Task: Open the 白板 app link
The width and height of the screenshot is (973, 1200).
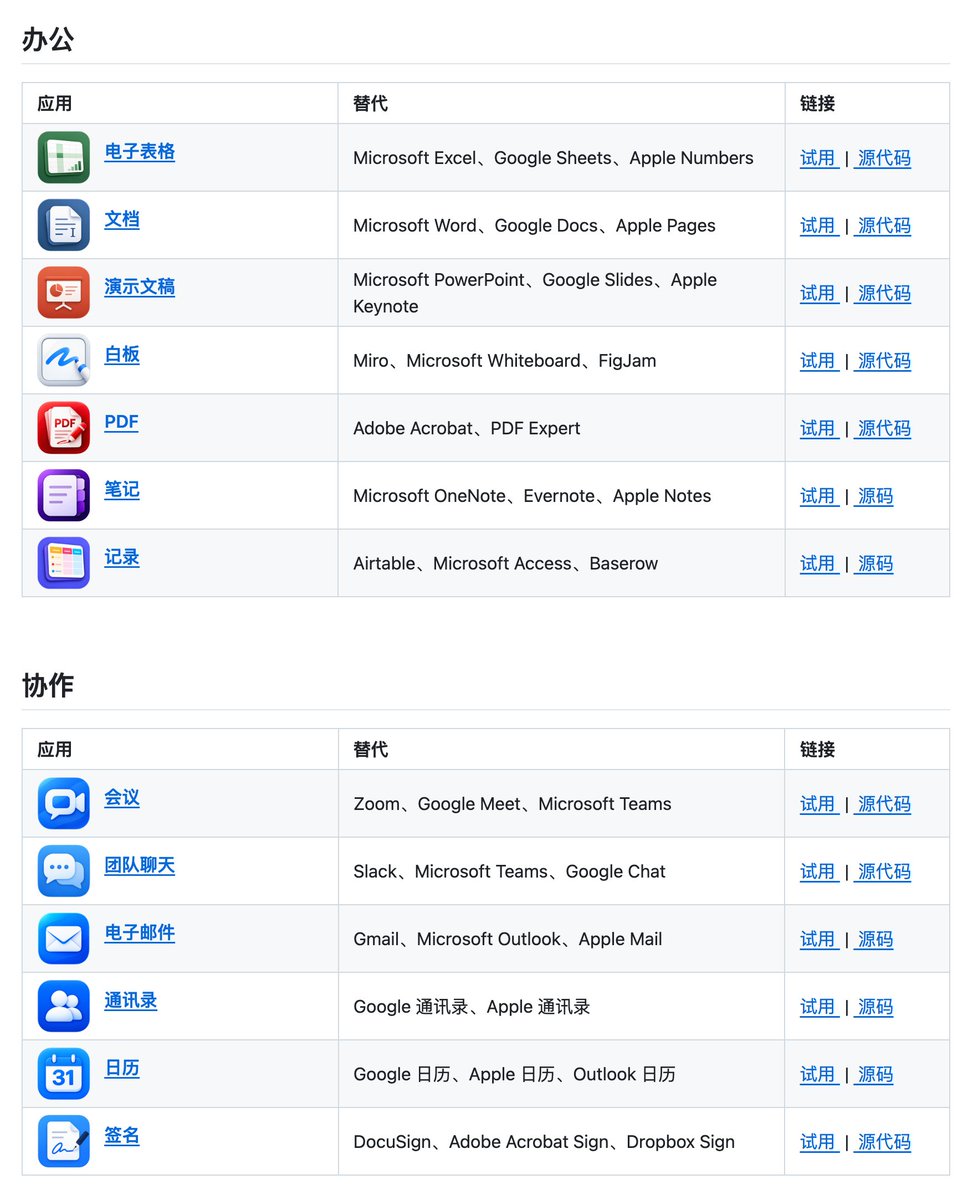Action: click(122, 355)
